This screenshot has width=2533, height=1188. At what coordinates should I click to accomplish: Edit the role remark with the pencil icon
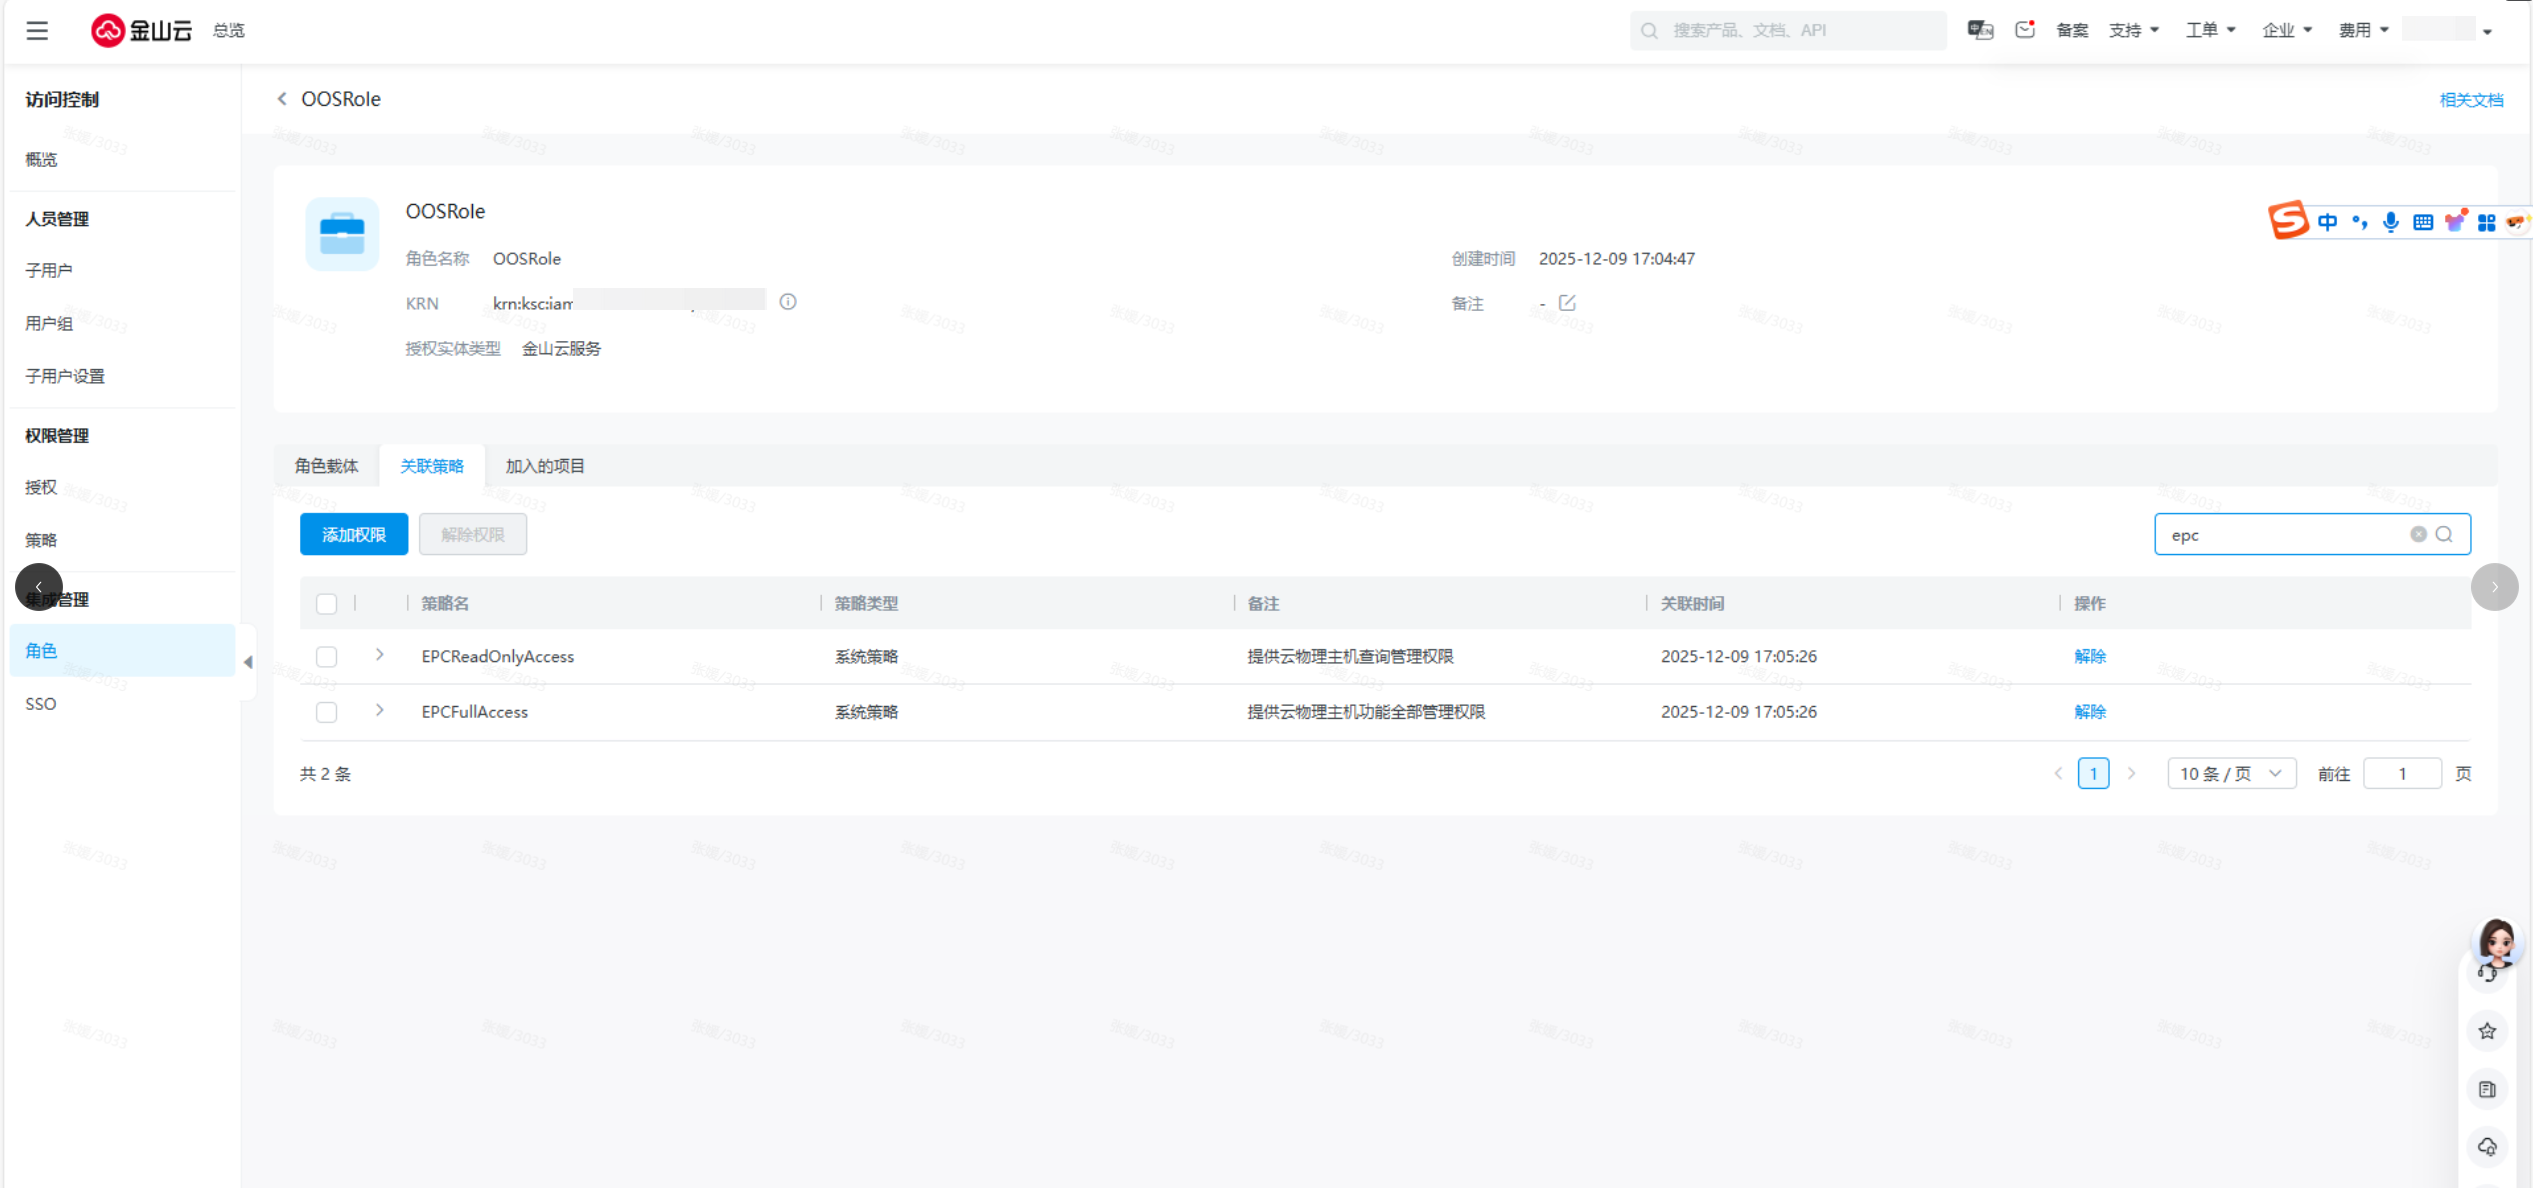(1567, 303)
